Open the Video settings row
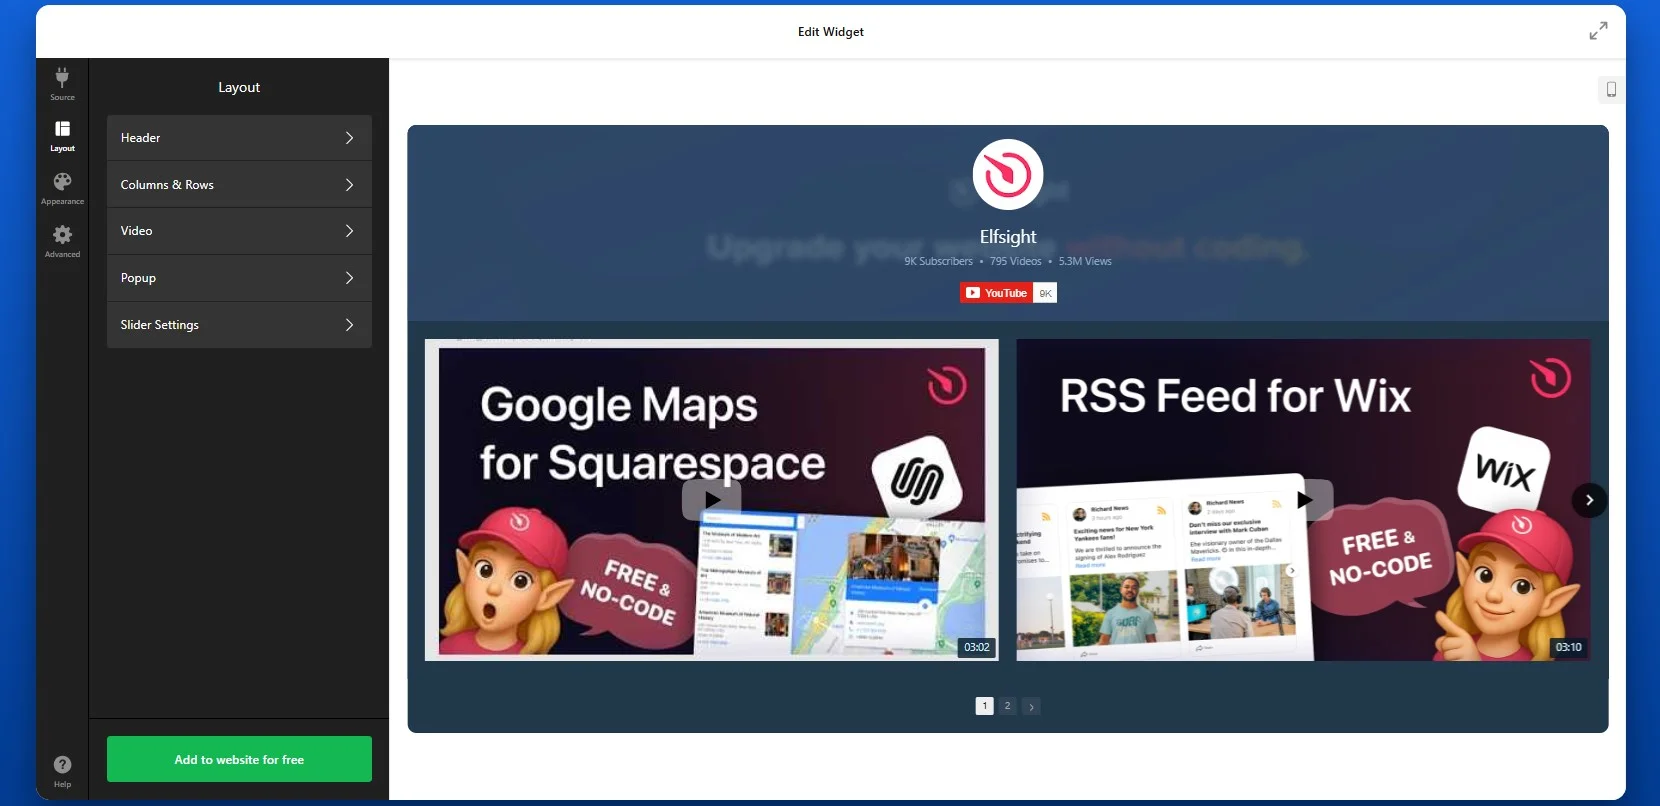Screen dimensions: 1660x806 (x=239, y=231)
